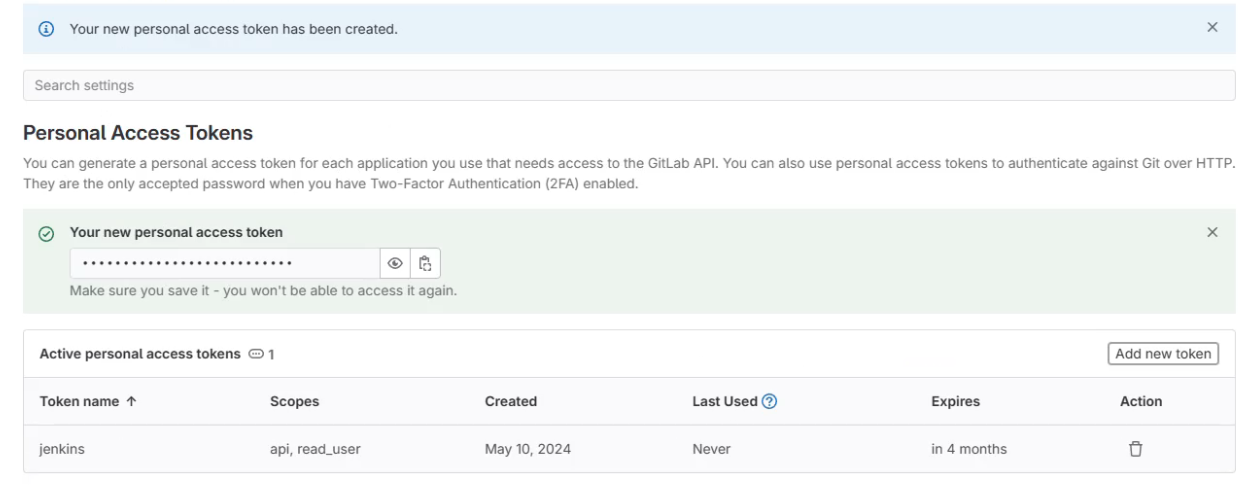Click the green success check icon

(45, 233)
